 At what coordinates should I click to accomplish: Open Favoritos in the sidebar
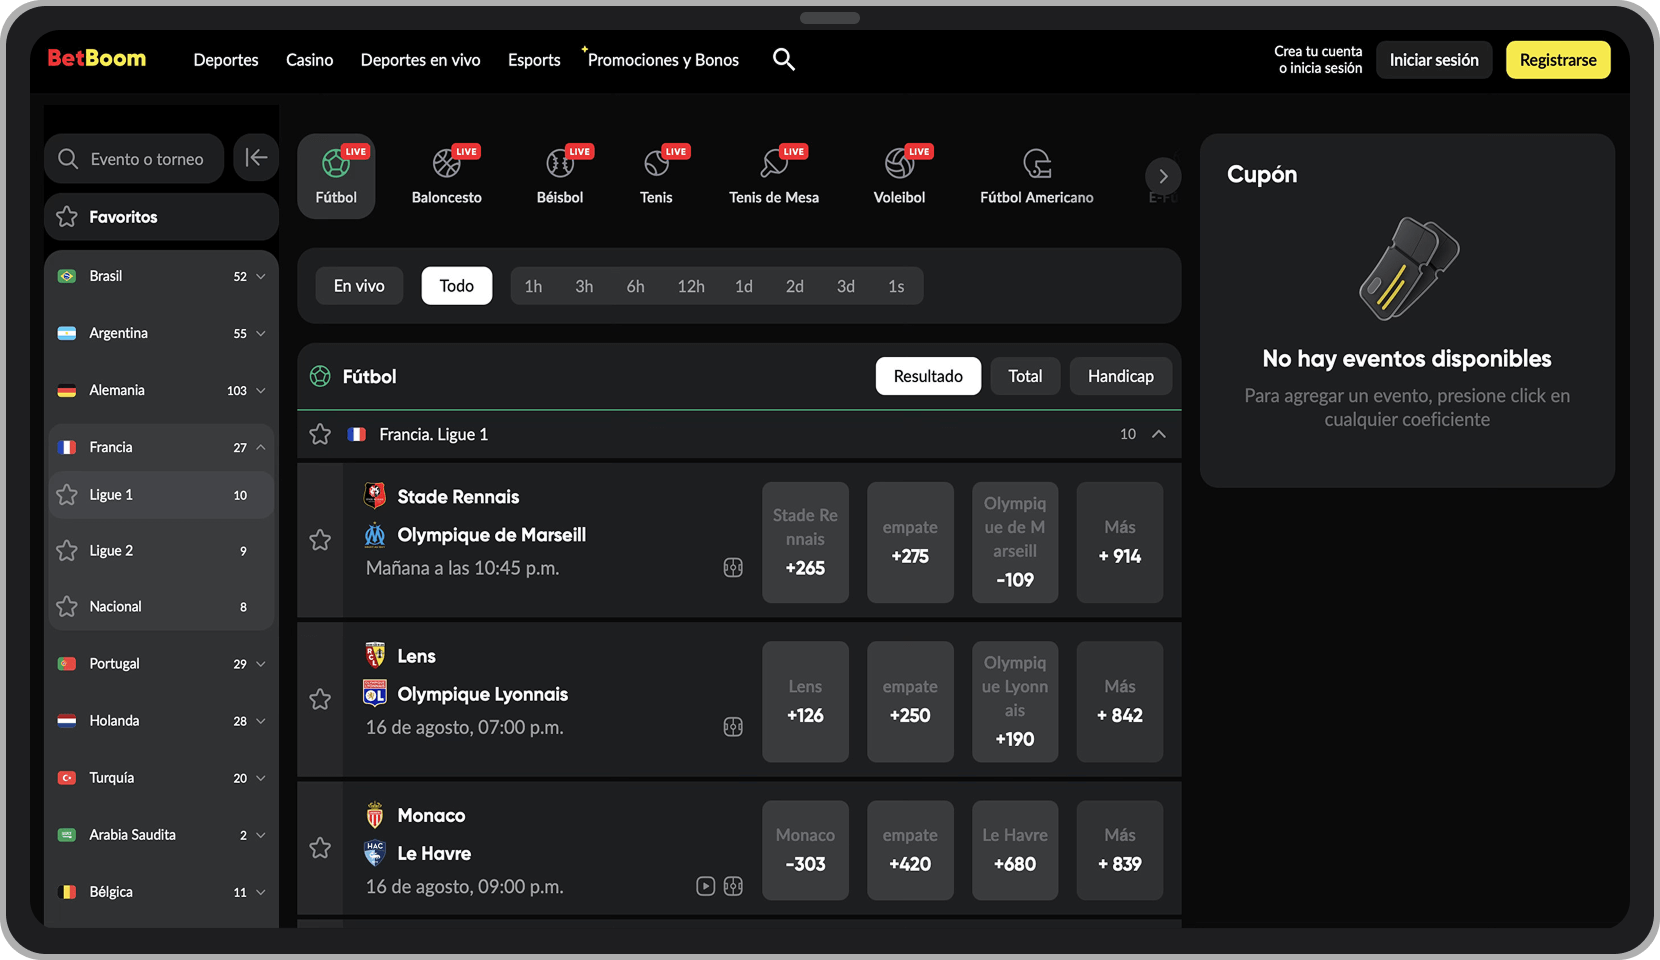[x=161, y=217]
